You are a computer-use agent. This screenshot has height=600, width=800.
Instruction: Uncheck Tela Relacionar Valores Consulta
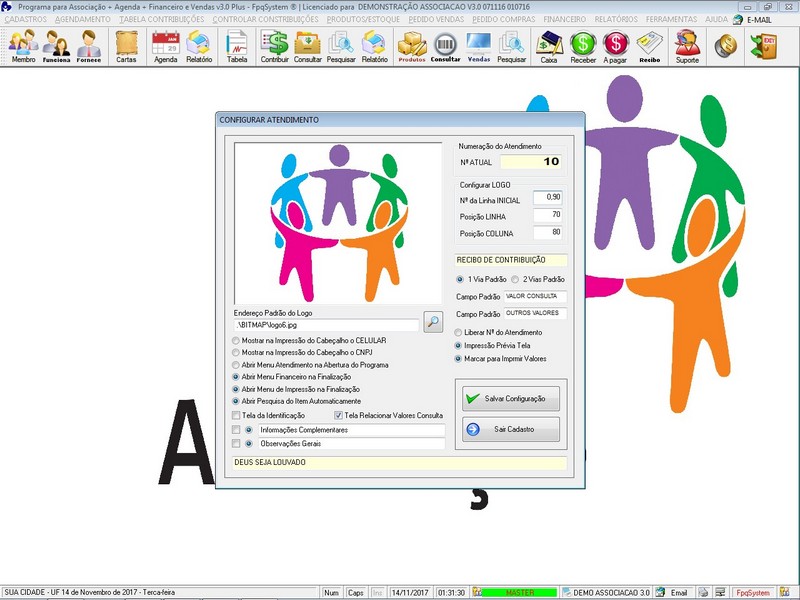(338, 415)
